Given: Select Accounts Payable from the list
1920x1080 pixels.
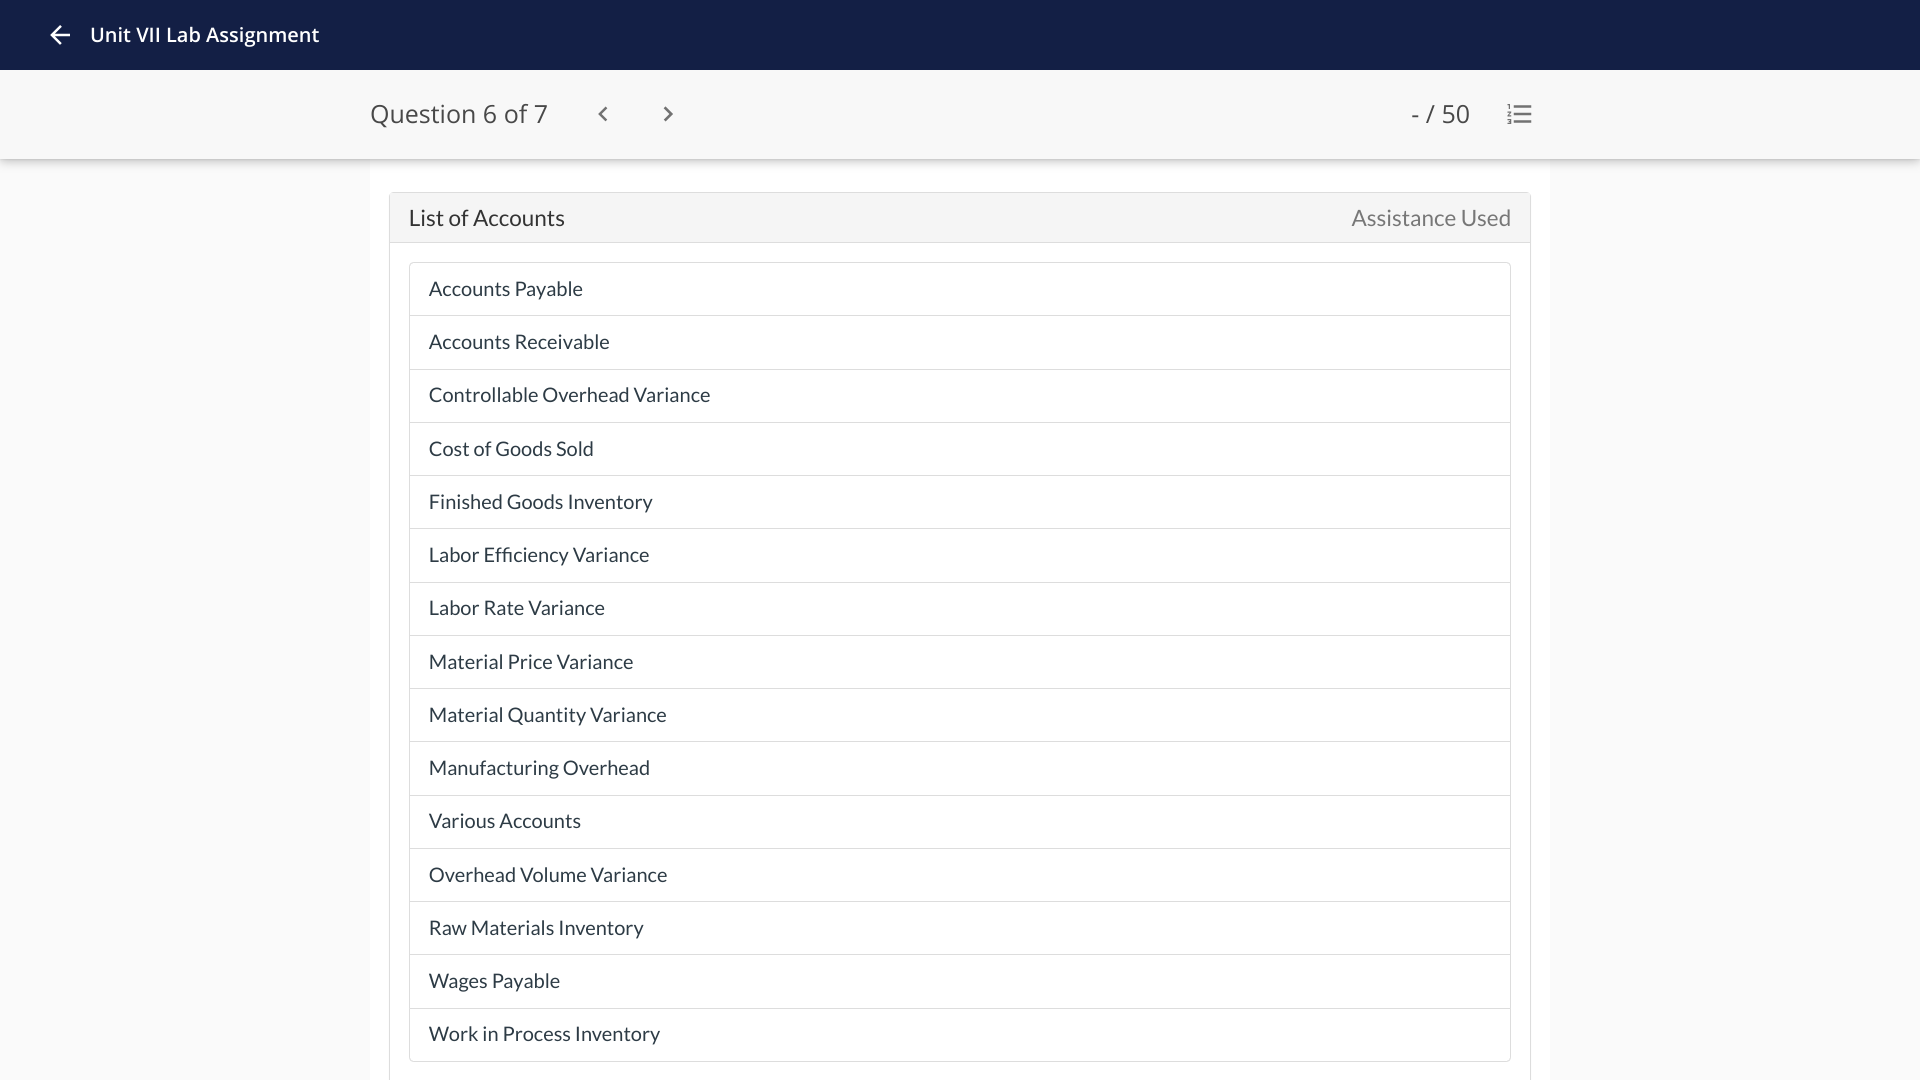Looking at the screenshot, I should 505,289.
